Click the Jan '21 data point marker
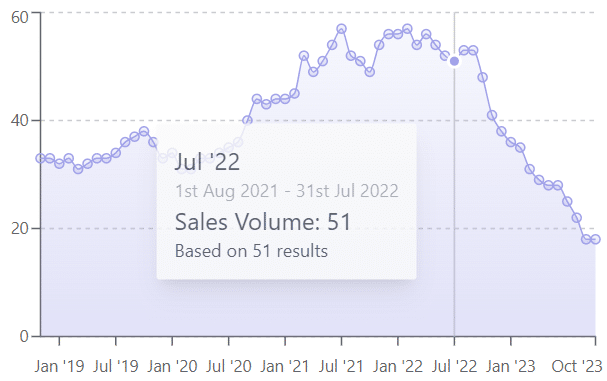 (285, 99)
